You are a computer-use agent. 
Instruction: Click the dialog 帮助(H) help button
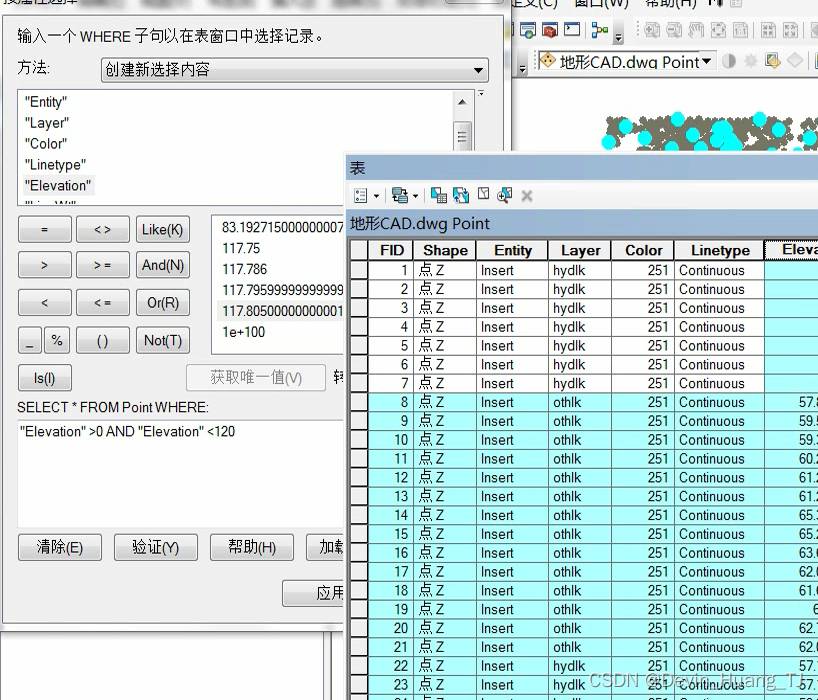[x=251, y=547]
